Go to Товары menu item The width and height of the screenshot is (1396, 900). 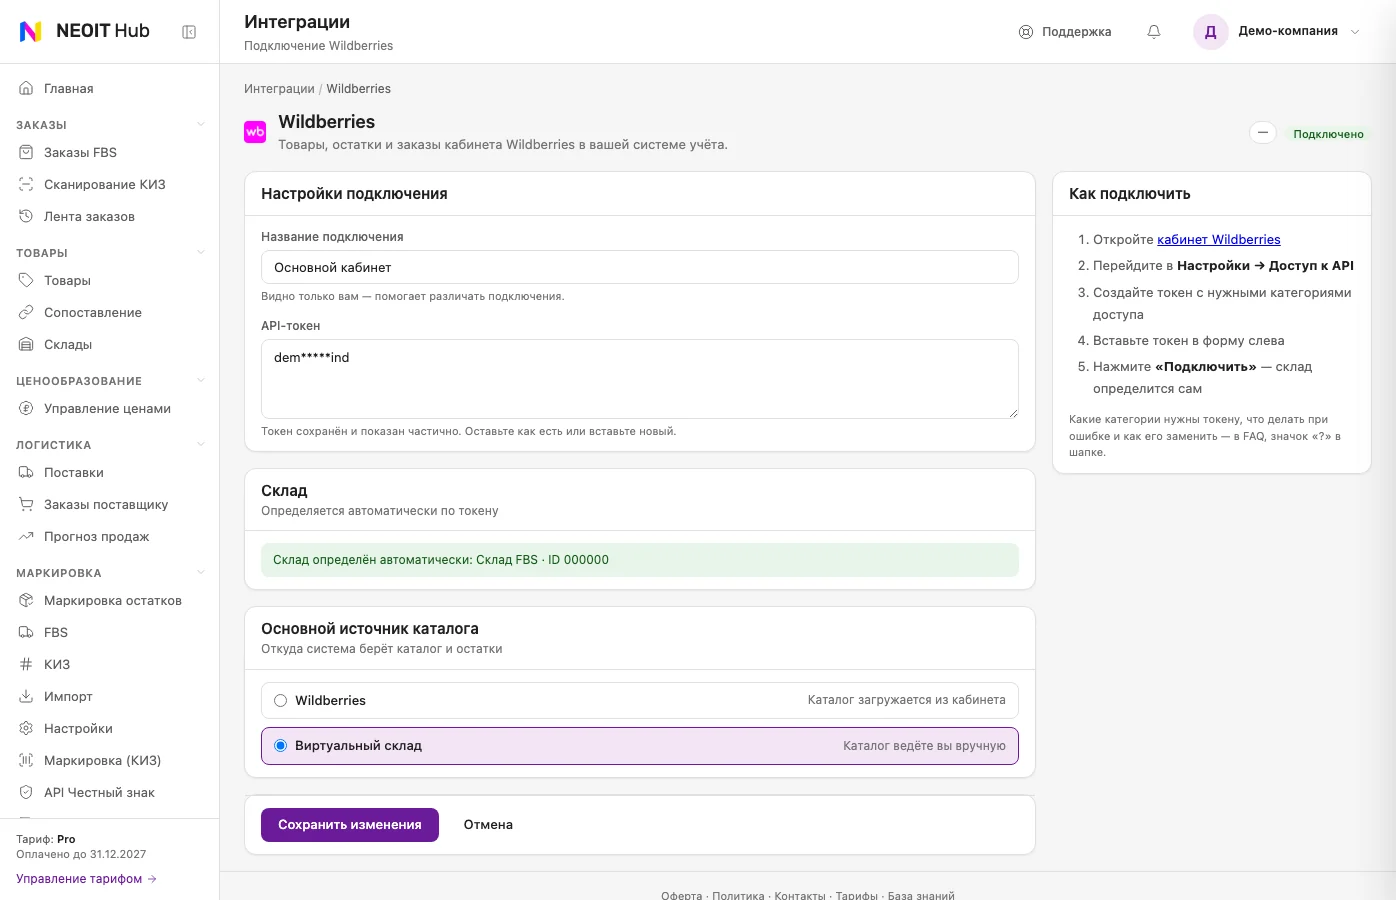pyautogui.click(x=110, y=281)
